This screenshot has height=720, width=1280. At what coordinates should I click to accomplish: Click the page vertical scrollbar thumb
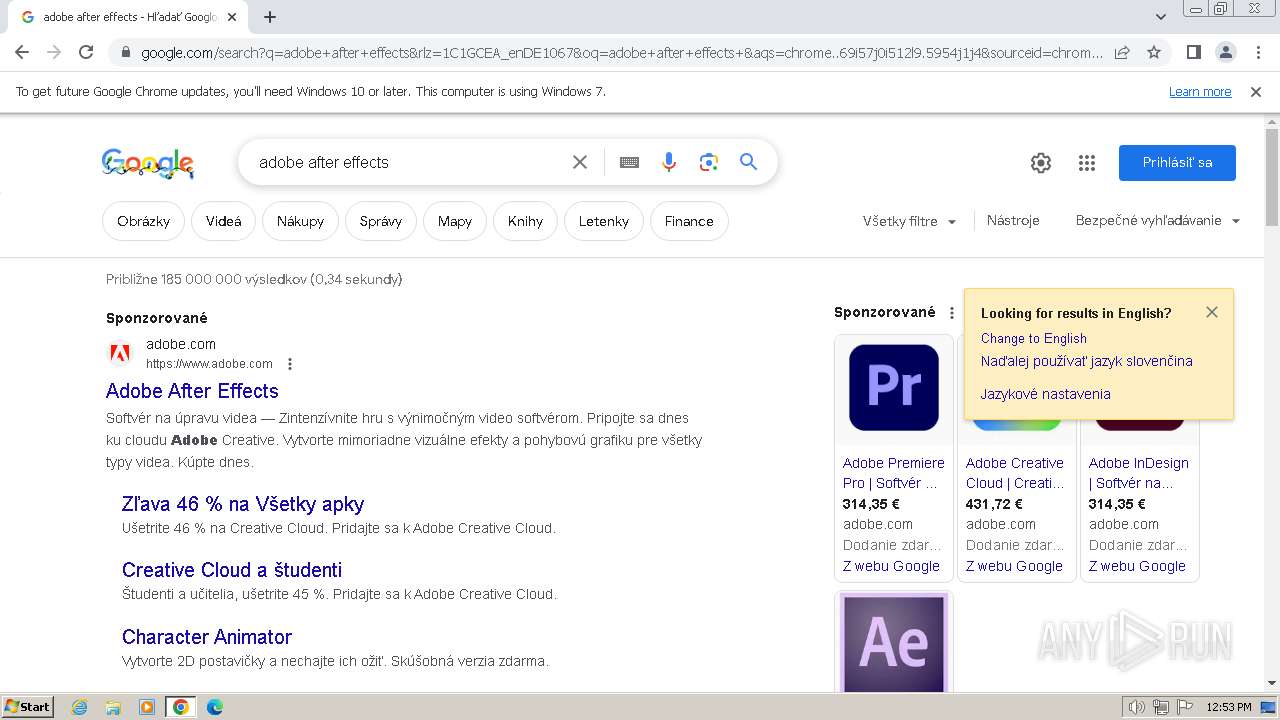pos(1271,178)
